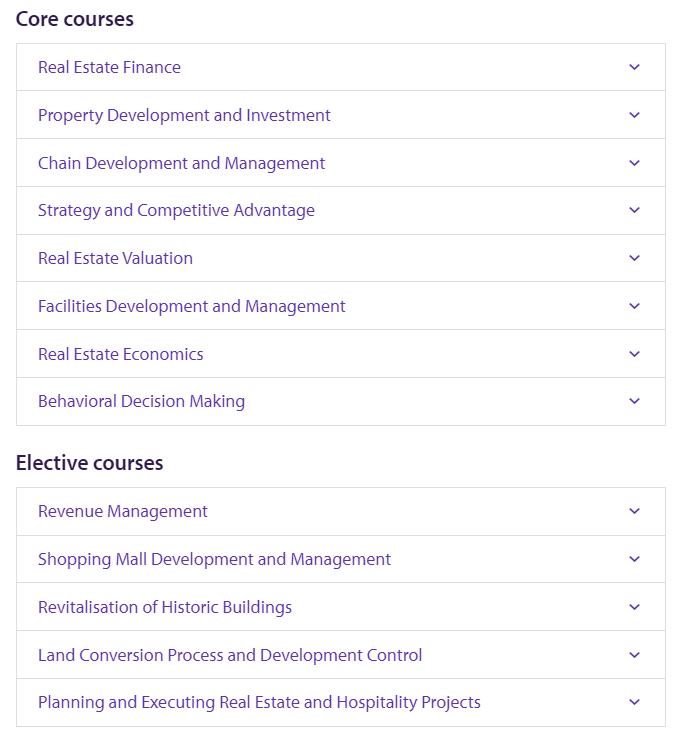This screenshot has width=686, height=739.
Task: Expand the Revenue Management course row
Action: (x=341, y=511)
